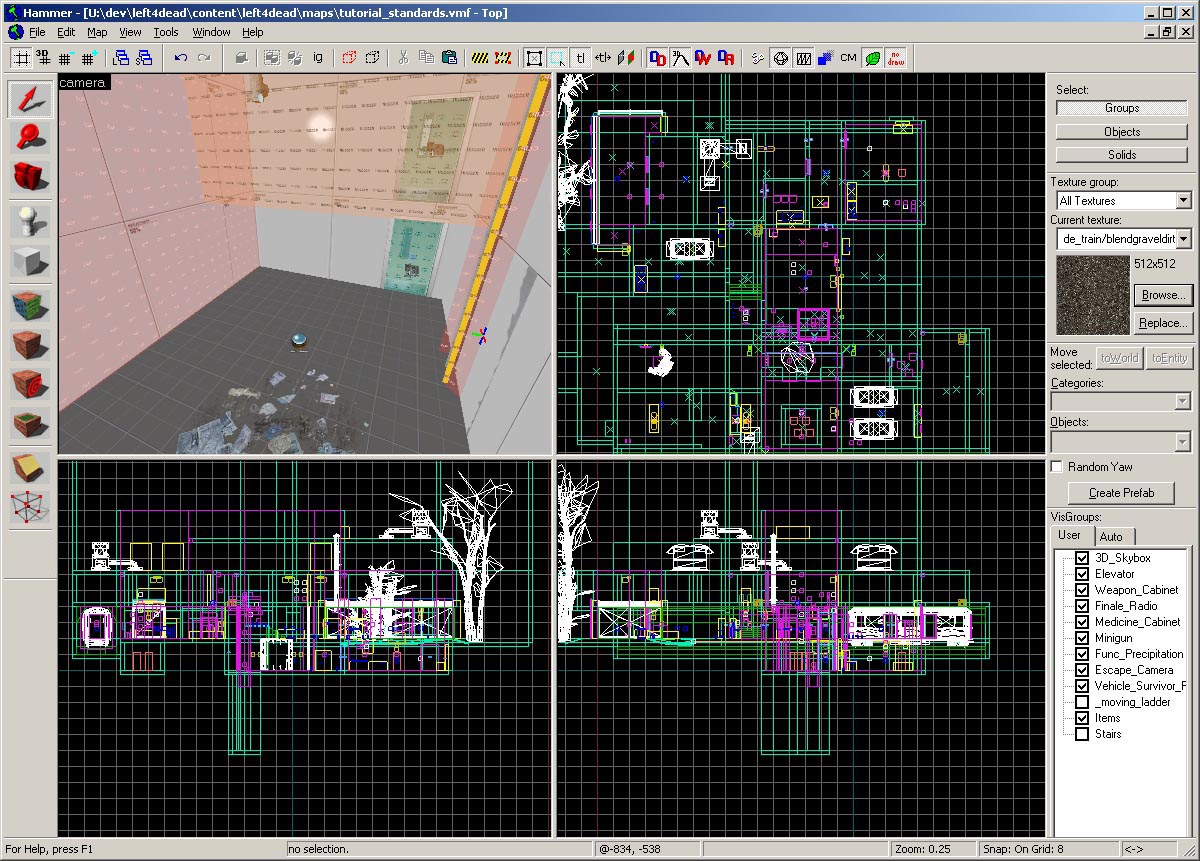Image resolution: width=1200 pixels, height=861 pixels.
Task: Toggle the CM cordon/collision button
Action: (848, 58)
